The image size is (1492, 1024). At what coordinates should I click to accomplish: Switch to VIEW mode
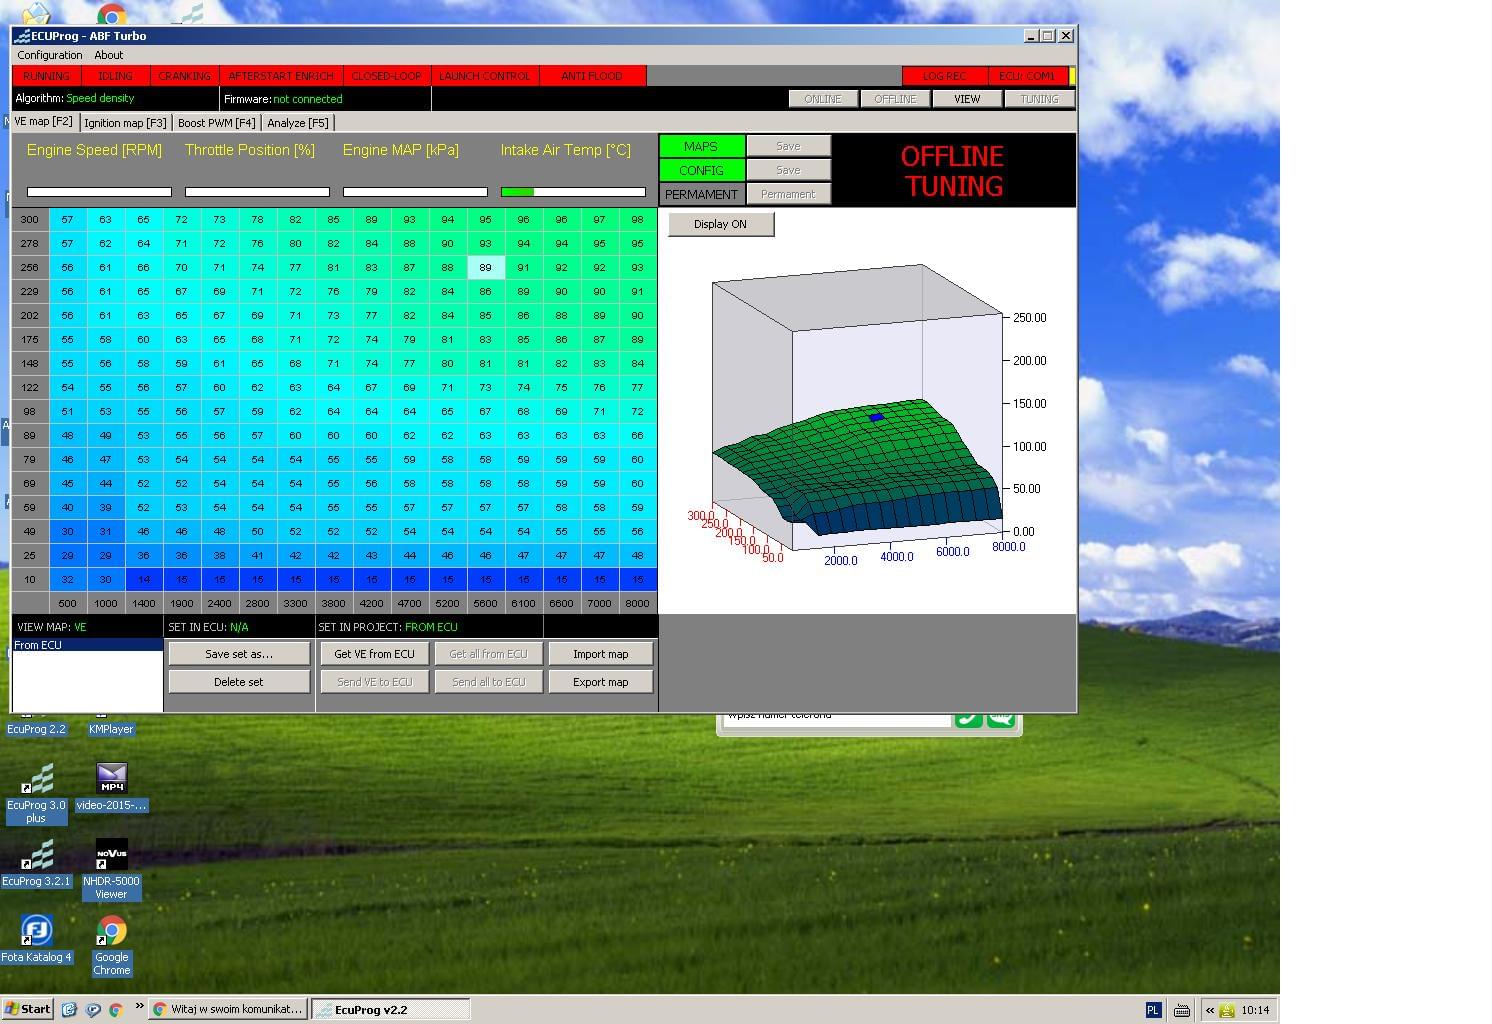[966, 99]
